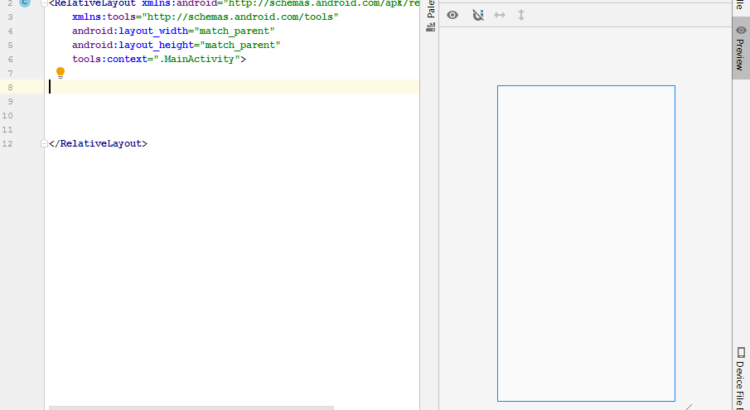Click the tools:context ".MainActivity" value
This screenshot has width=750, height=410.
coord(205,59)
